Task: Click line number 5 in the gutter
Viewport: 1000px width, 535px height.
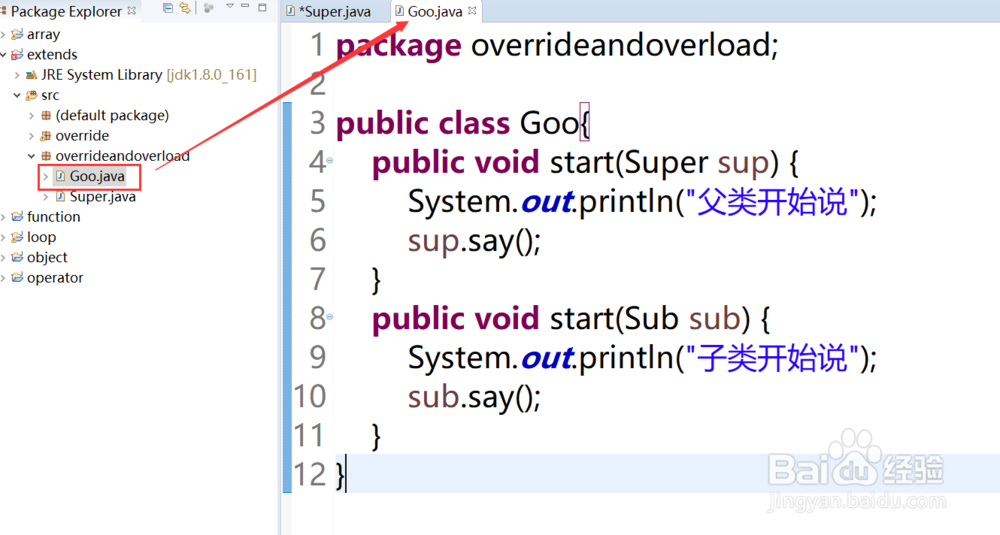Action: tap(318, 202)
